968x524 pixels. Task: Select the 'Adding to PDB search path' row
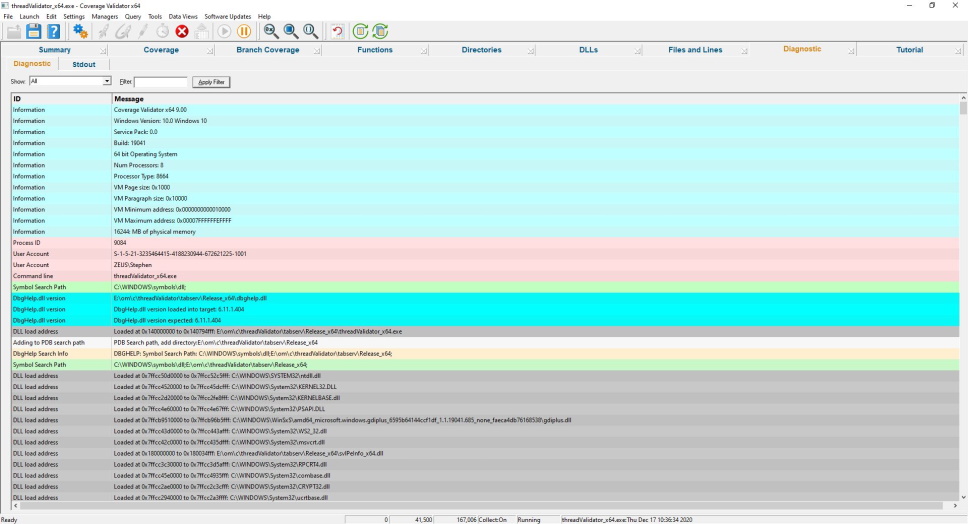point(485,343)
